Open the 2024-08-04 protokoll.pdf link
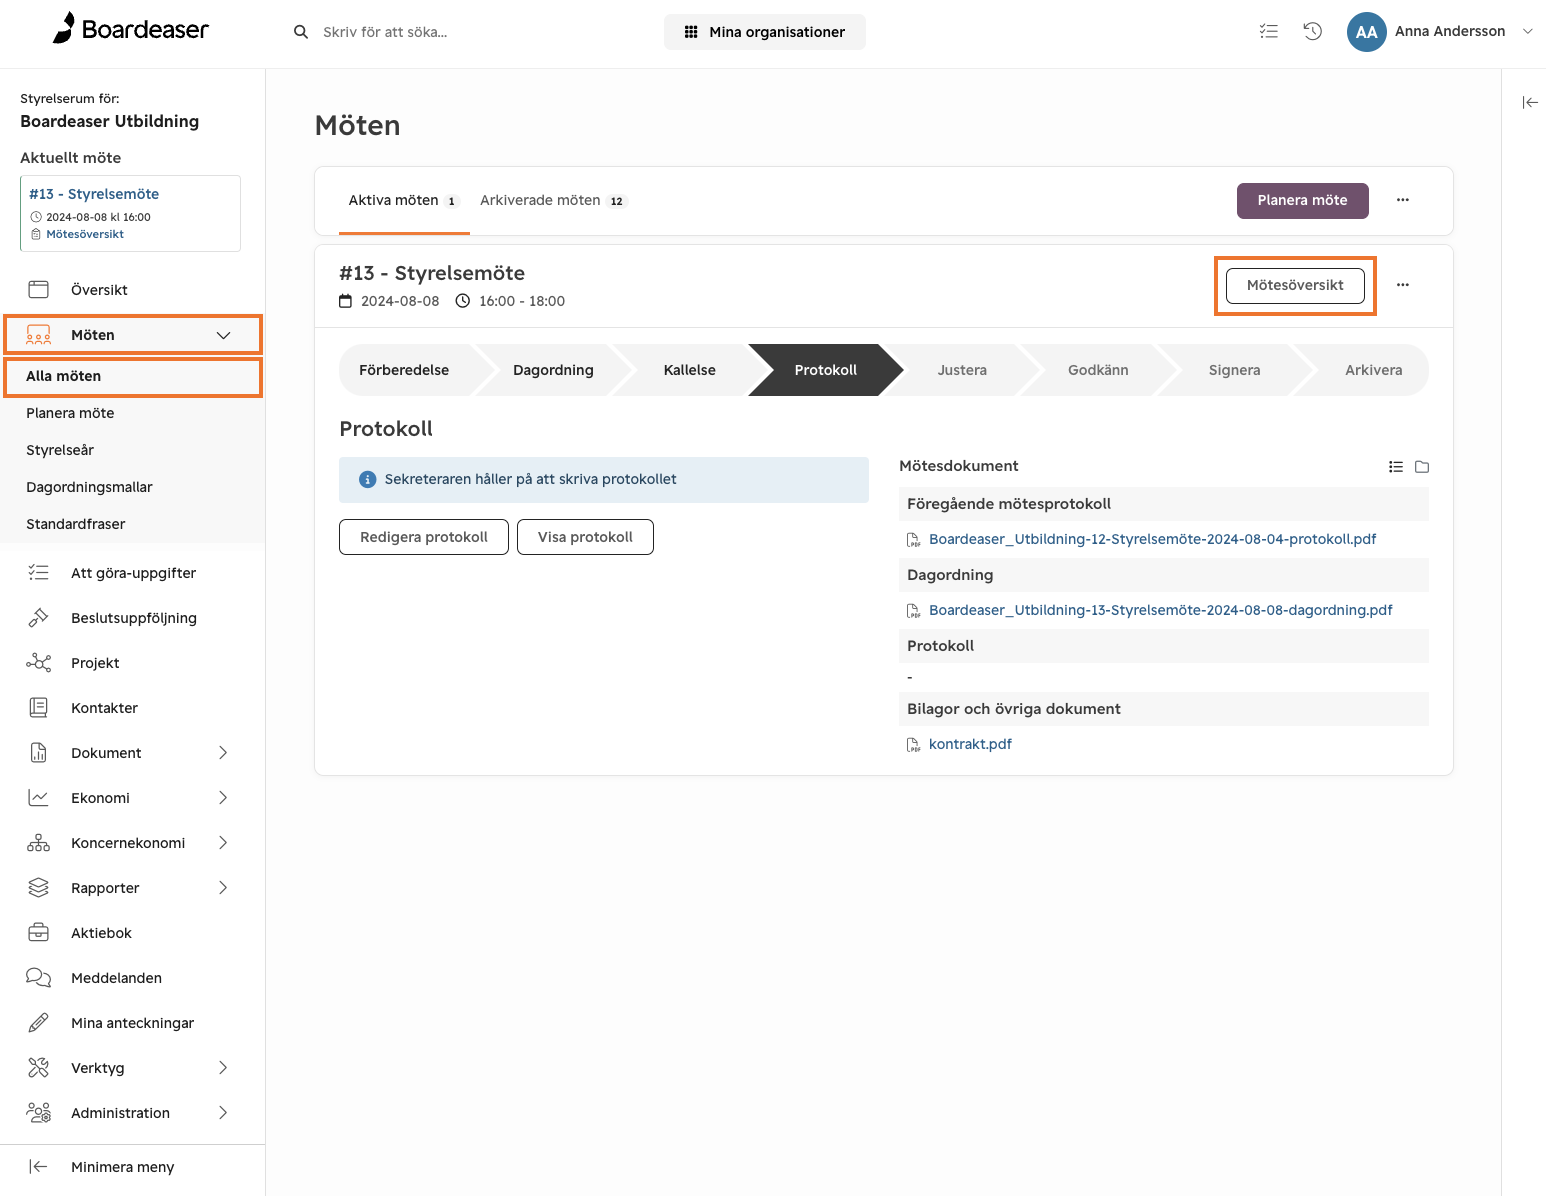 click(1152, 539)
